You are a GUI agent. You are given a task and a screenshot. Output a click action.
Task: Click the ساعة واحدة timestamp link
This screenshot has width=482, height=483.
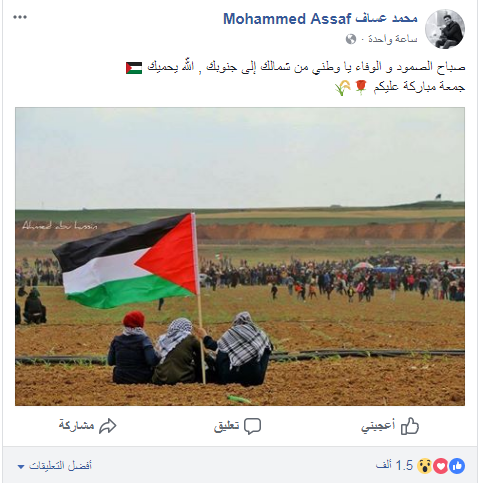click(393, 39)
